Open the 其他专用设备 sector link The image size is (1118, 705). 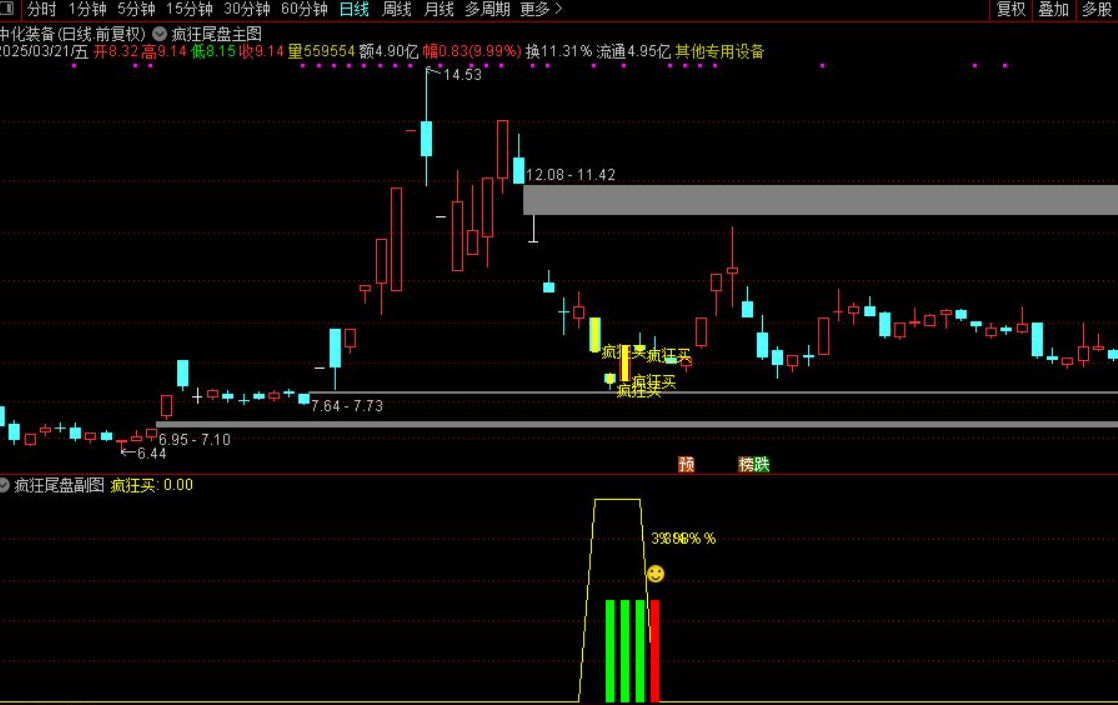(719, 51)
